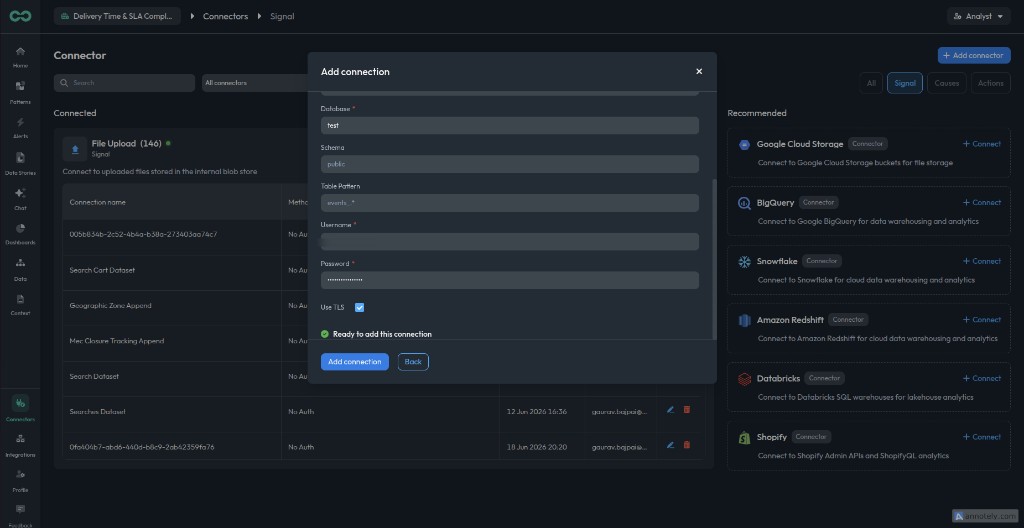
Task: Connect to Google Cloud Storage
Action: [x=982, y=144]
